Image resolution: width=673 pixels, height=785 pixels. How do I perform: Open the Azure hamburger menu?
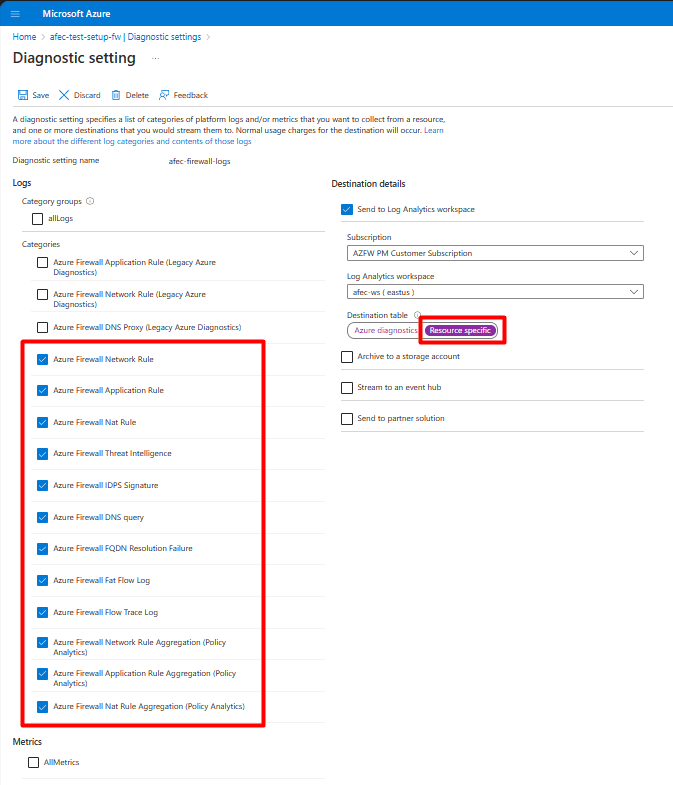pyautogui.click(x=15, y=14)
